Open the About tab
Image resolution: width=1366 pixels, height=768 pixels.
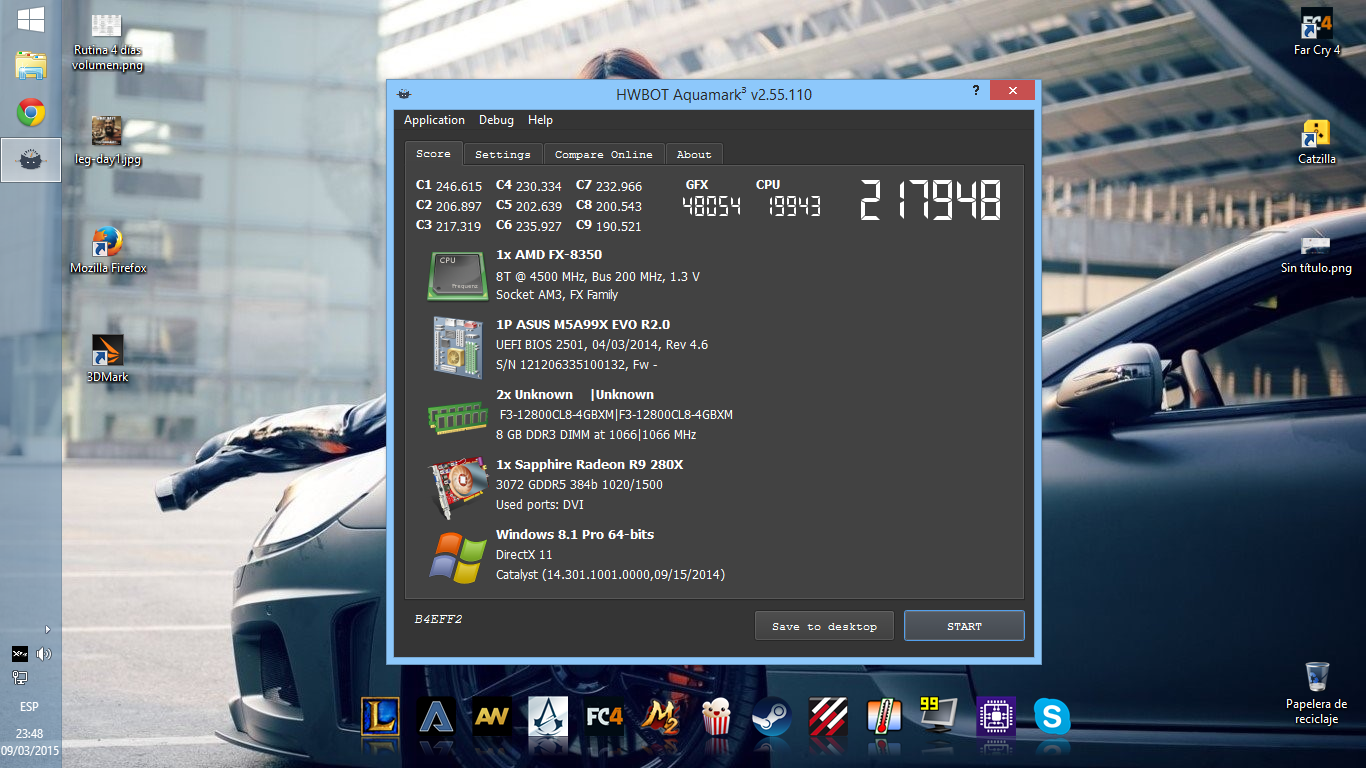694,155
